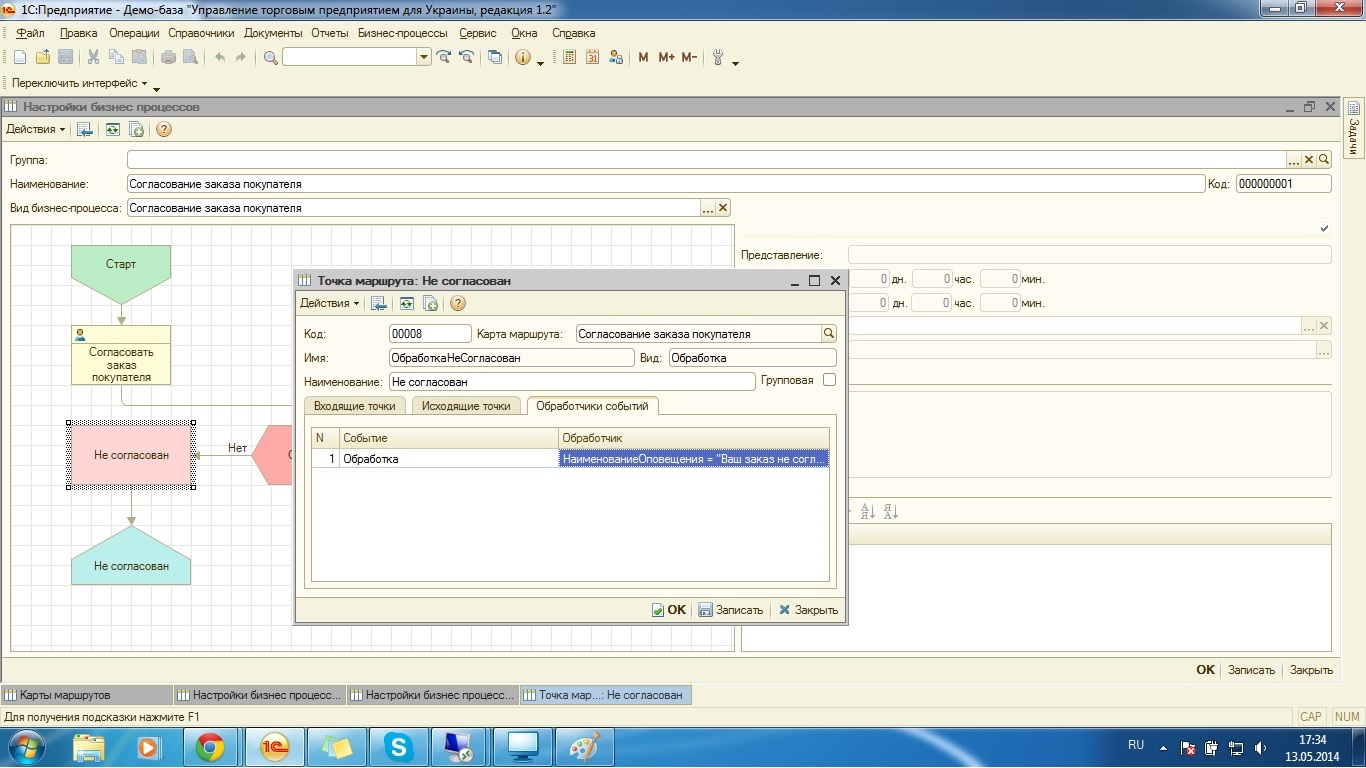Switch to Карты маршрутов window tab
This screenshot has height=768, width=1366.
(x=87, y=695)
